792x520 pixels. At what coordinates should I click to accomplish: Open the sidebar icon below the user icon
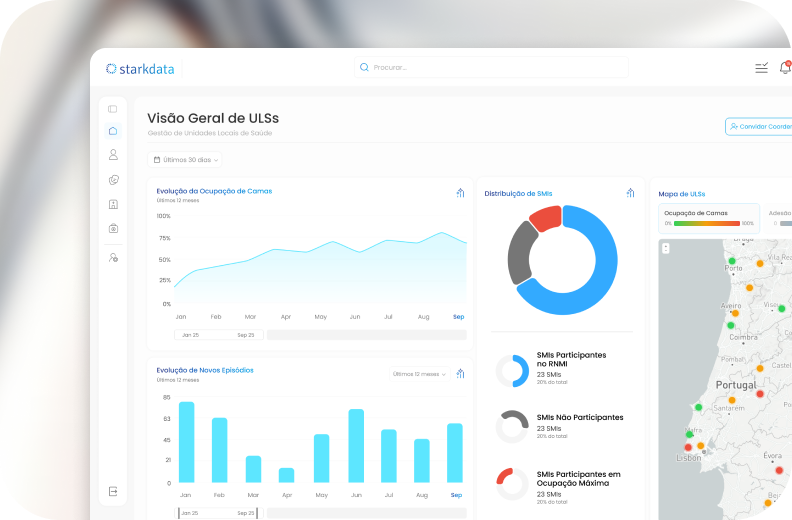[x=114, y=180]
